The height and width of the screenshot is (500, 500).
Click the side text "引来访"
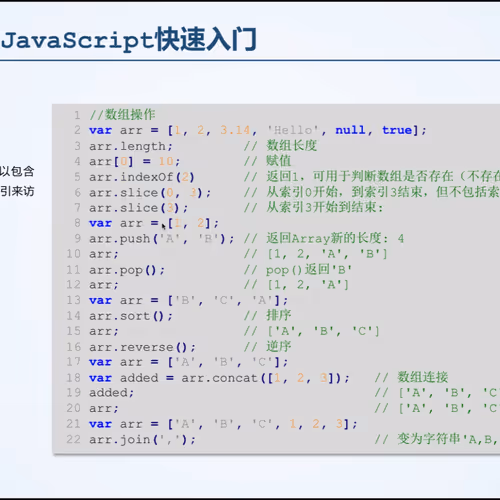click(17, 191)
